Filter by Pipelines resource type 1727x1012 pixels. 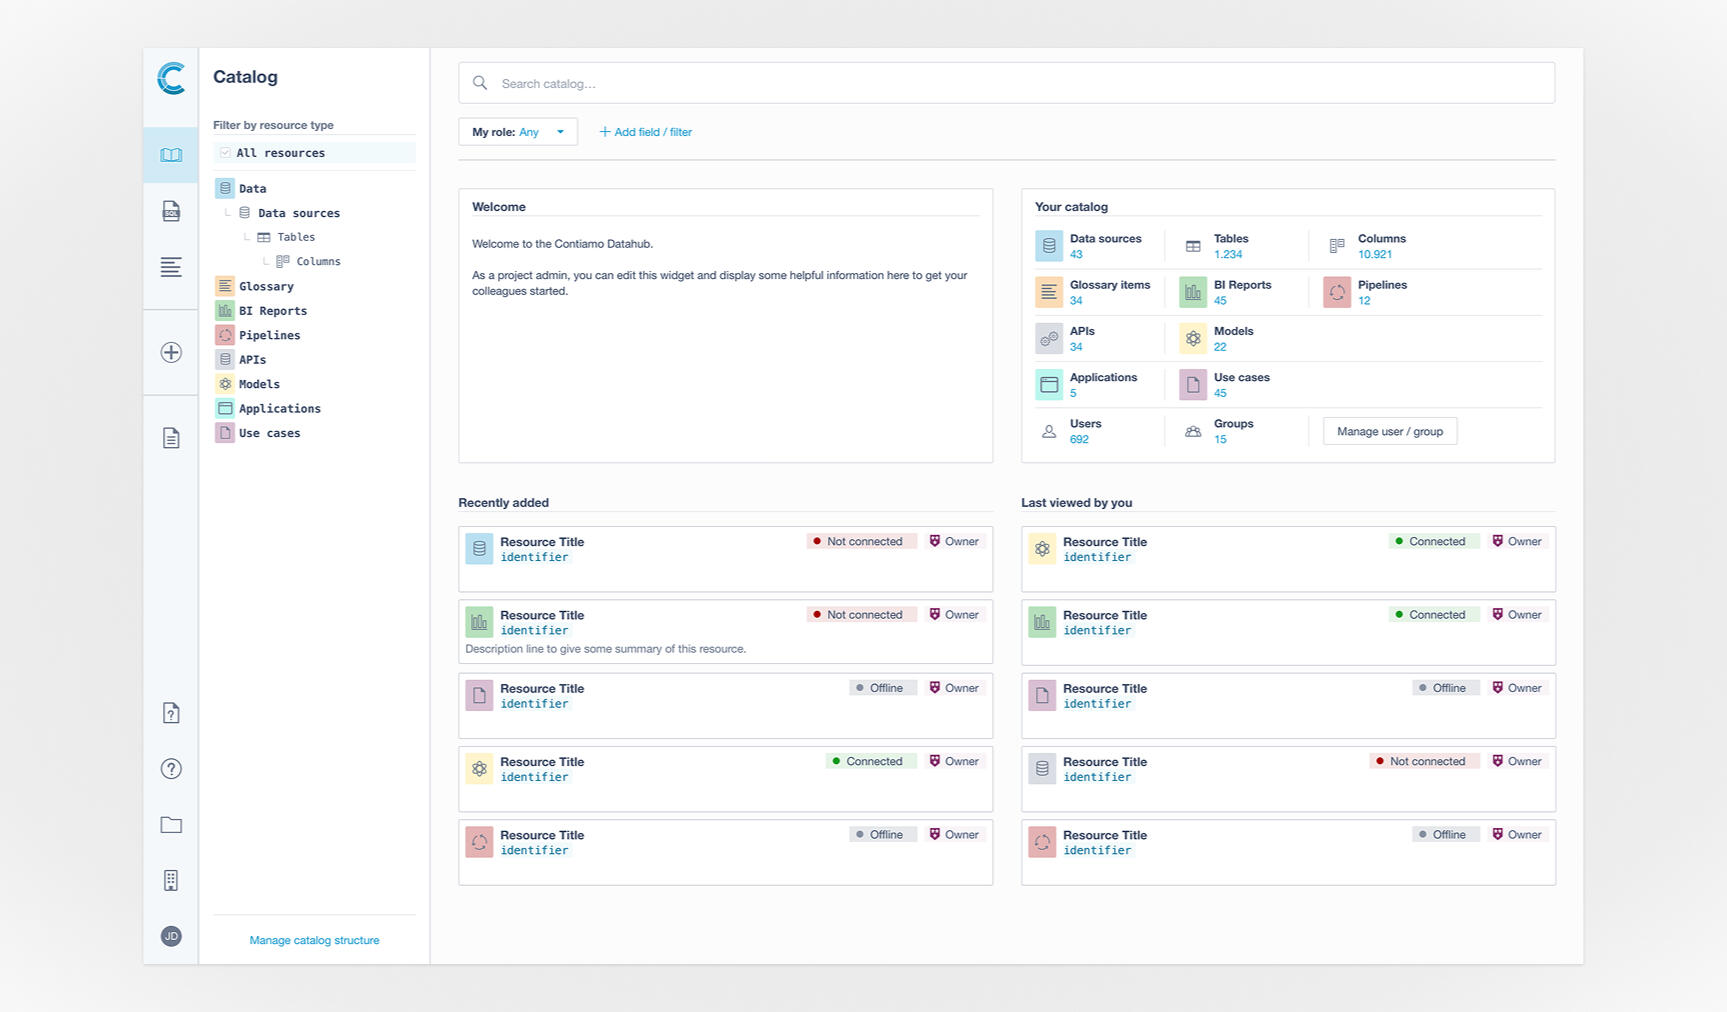[x=269, y=335]
